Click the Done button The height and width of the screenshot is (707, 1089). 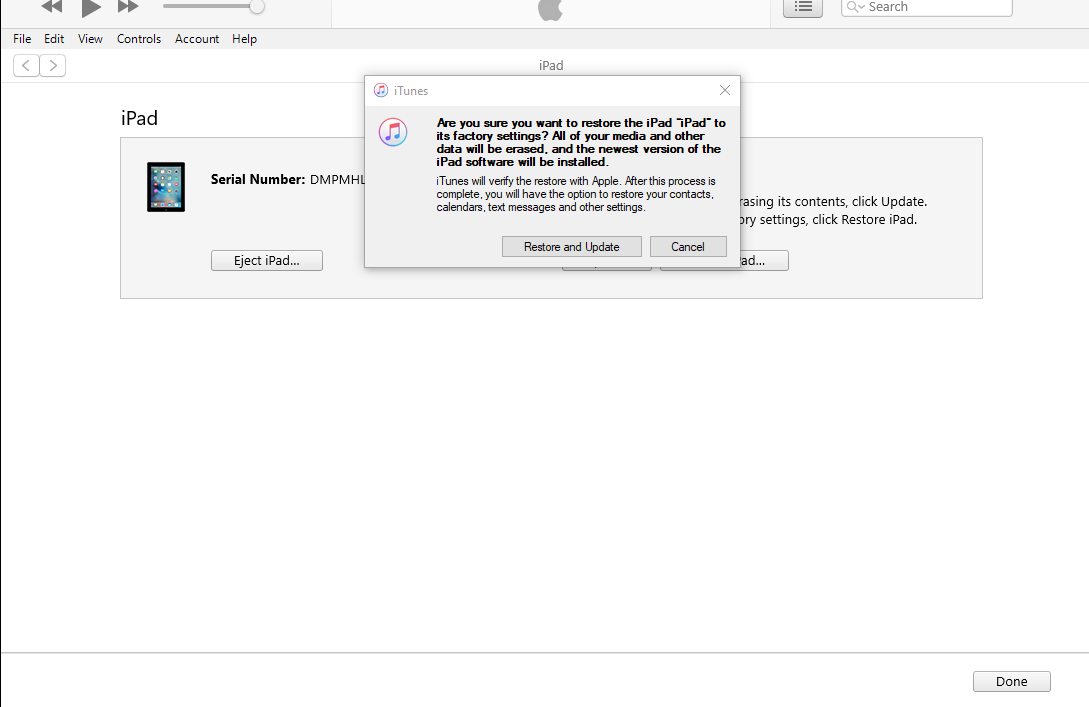1011,681
